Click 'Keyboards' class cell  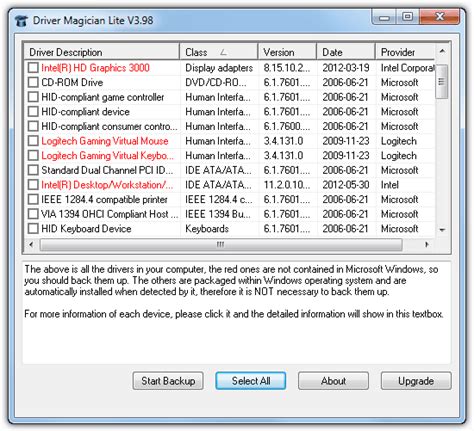tap(207, 229)
